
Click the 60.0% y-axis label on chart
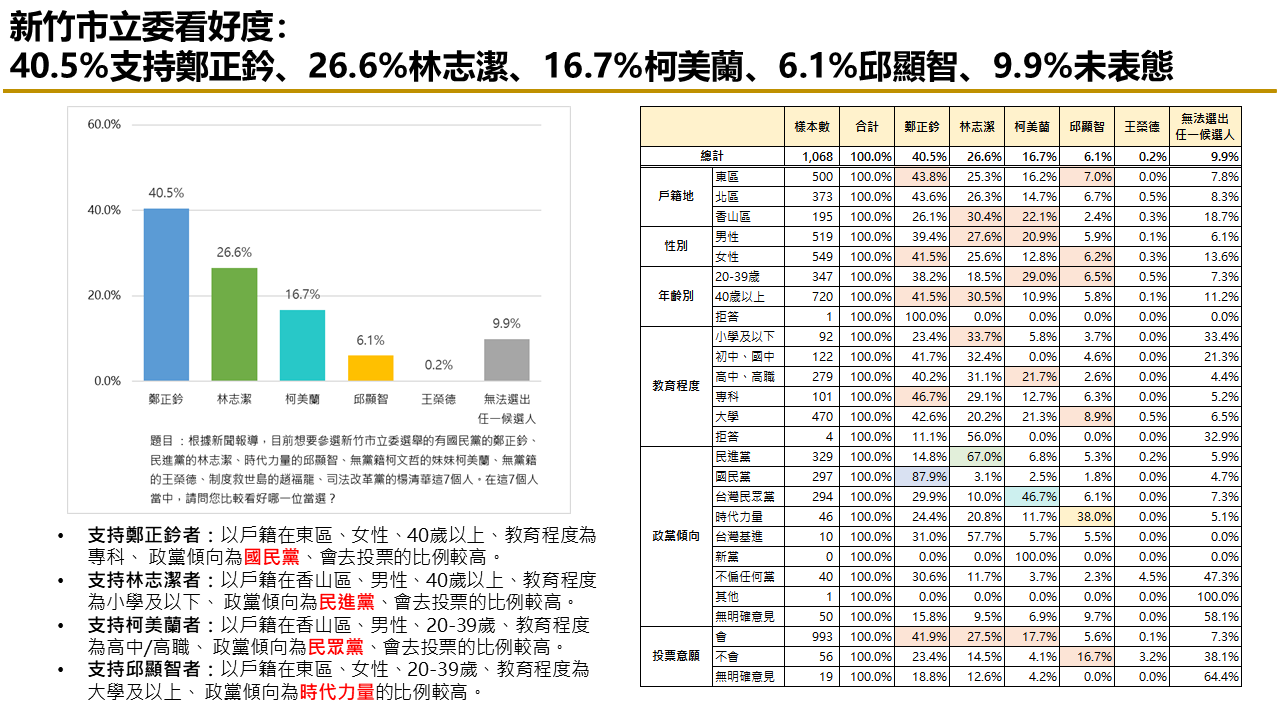tap(104, 124)
